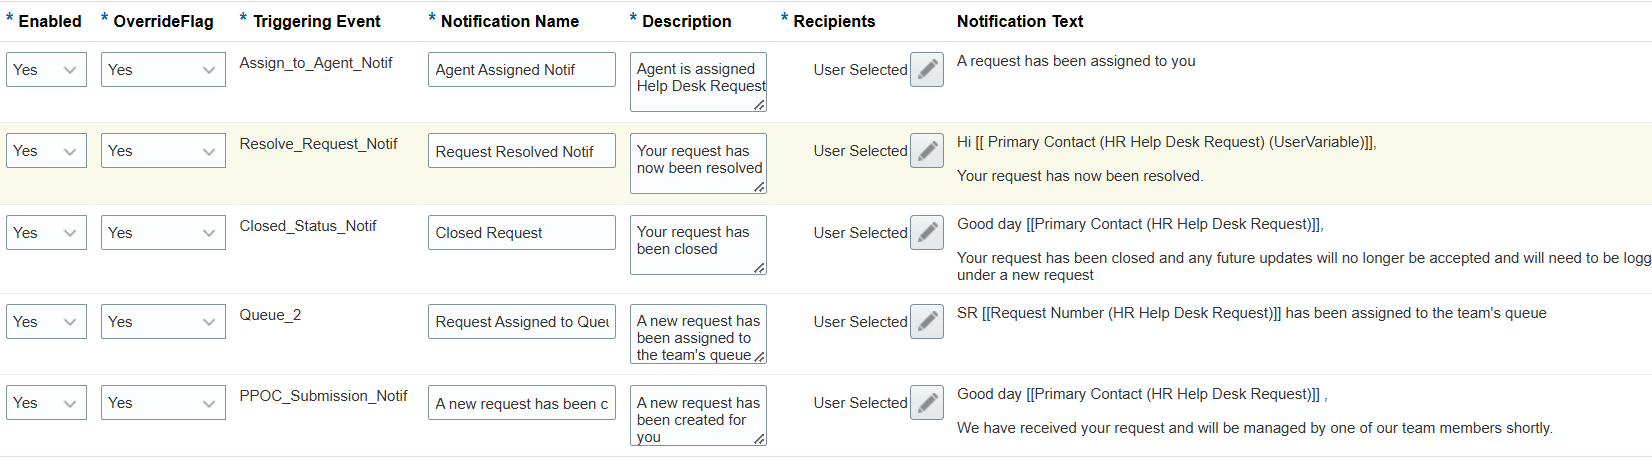Open OverrideFlag dropdown for PPOC_Submission_Notif
1652x460 pixels.
pos(163,403)
